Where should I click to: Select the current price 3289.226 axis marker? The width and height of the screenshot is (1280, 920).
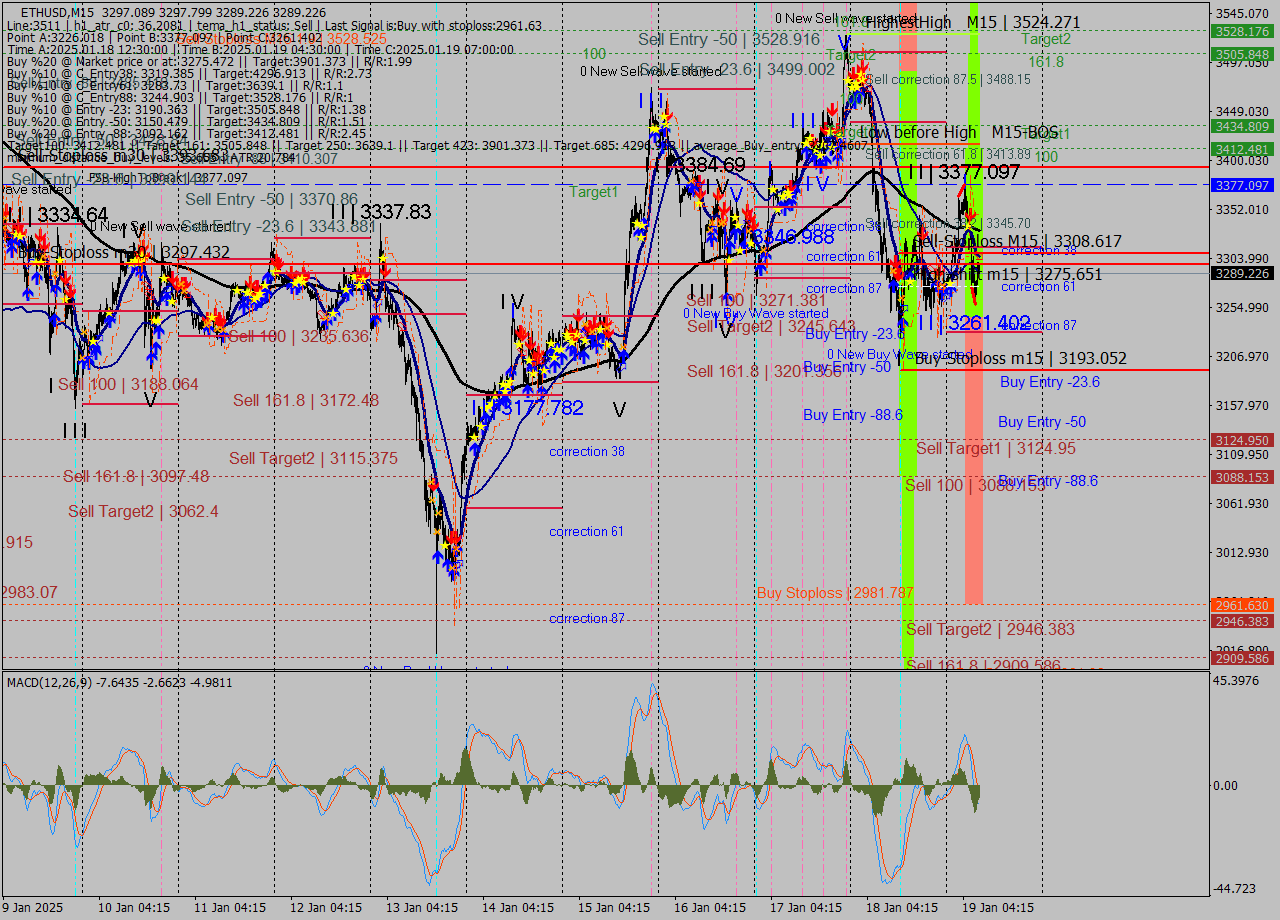pos(1242,273)
